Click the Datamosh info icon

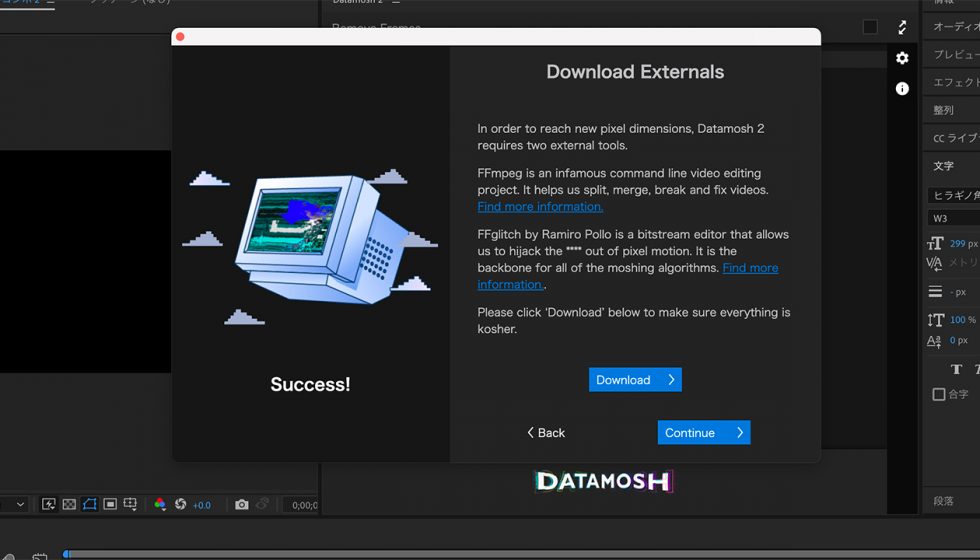(902, 89)
